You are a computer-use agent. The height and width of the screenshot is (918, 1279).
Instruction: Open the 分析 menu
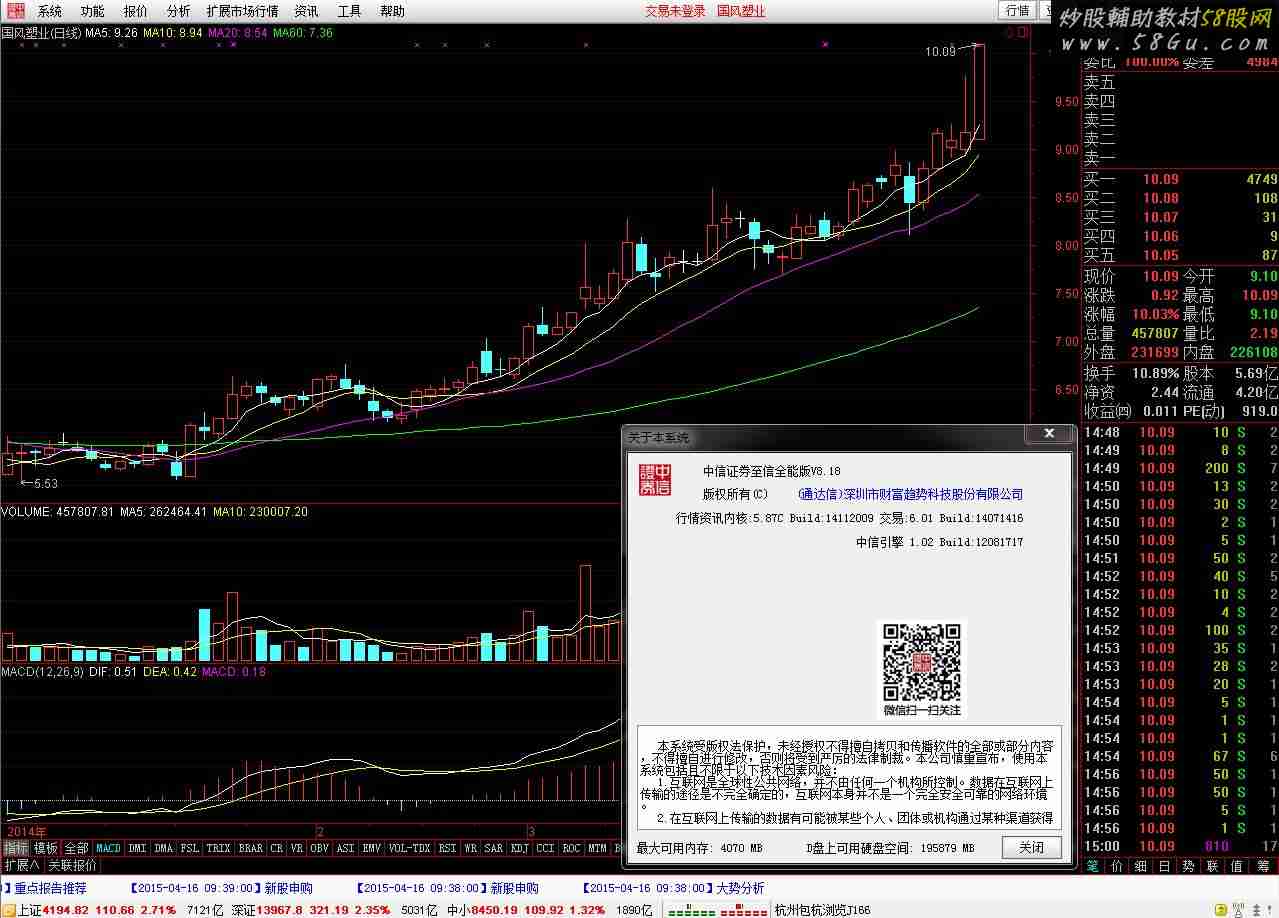pos(178,11)
